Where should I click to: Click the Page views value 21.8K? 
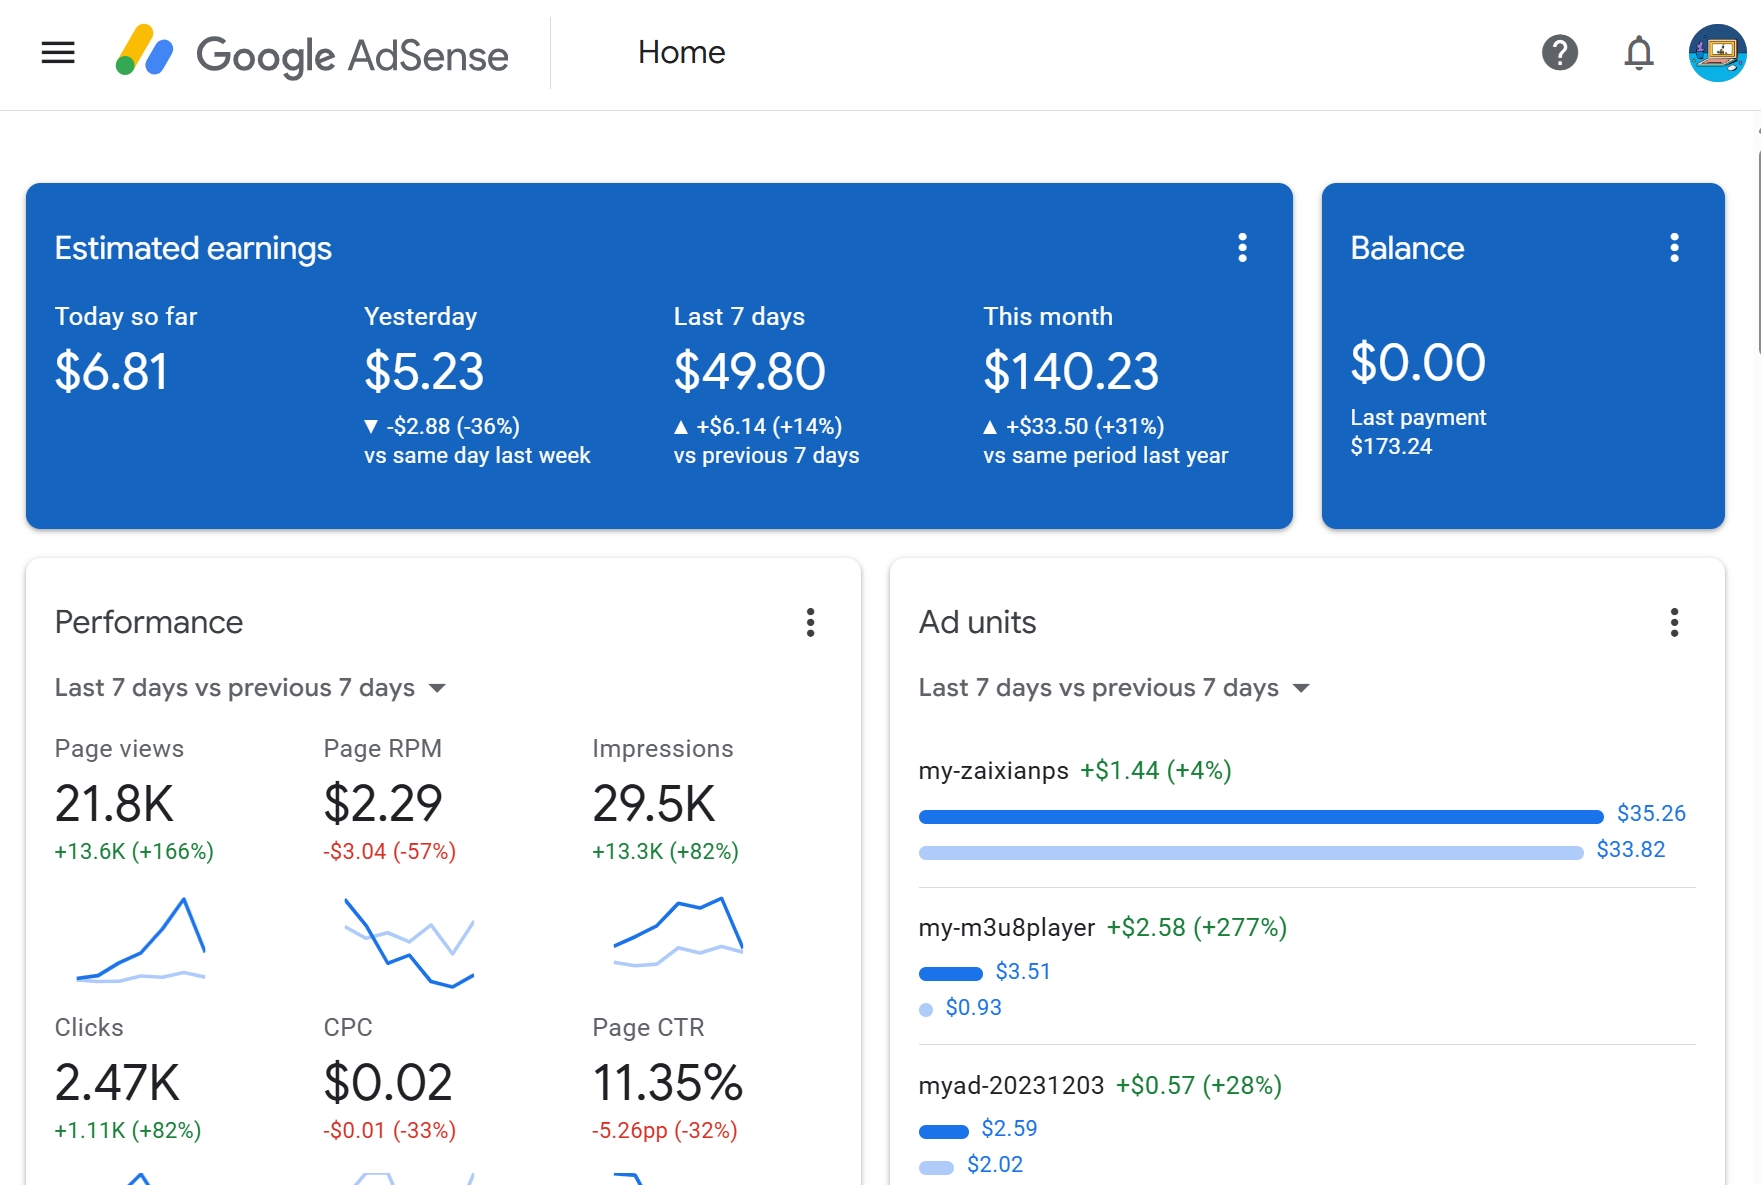114,804
